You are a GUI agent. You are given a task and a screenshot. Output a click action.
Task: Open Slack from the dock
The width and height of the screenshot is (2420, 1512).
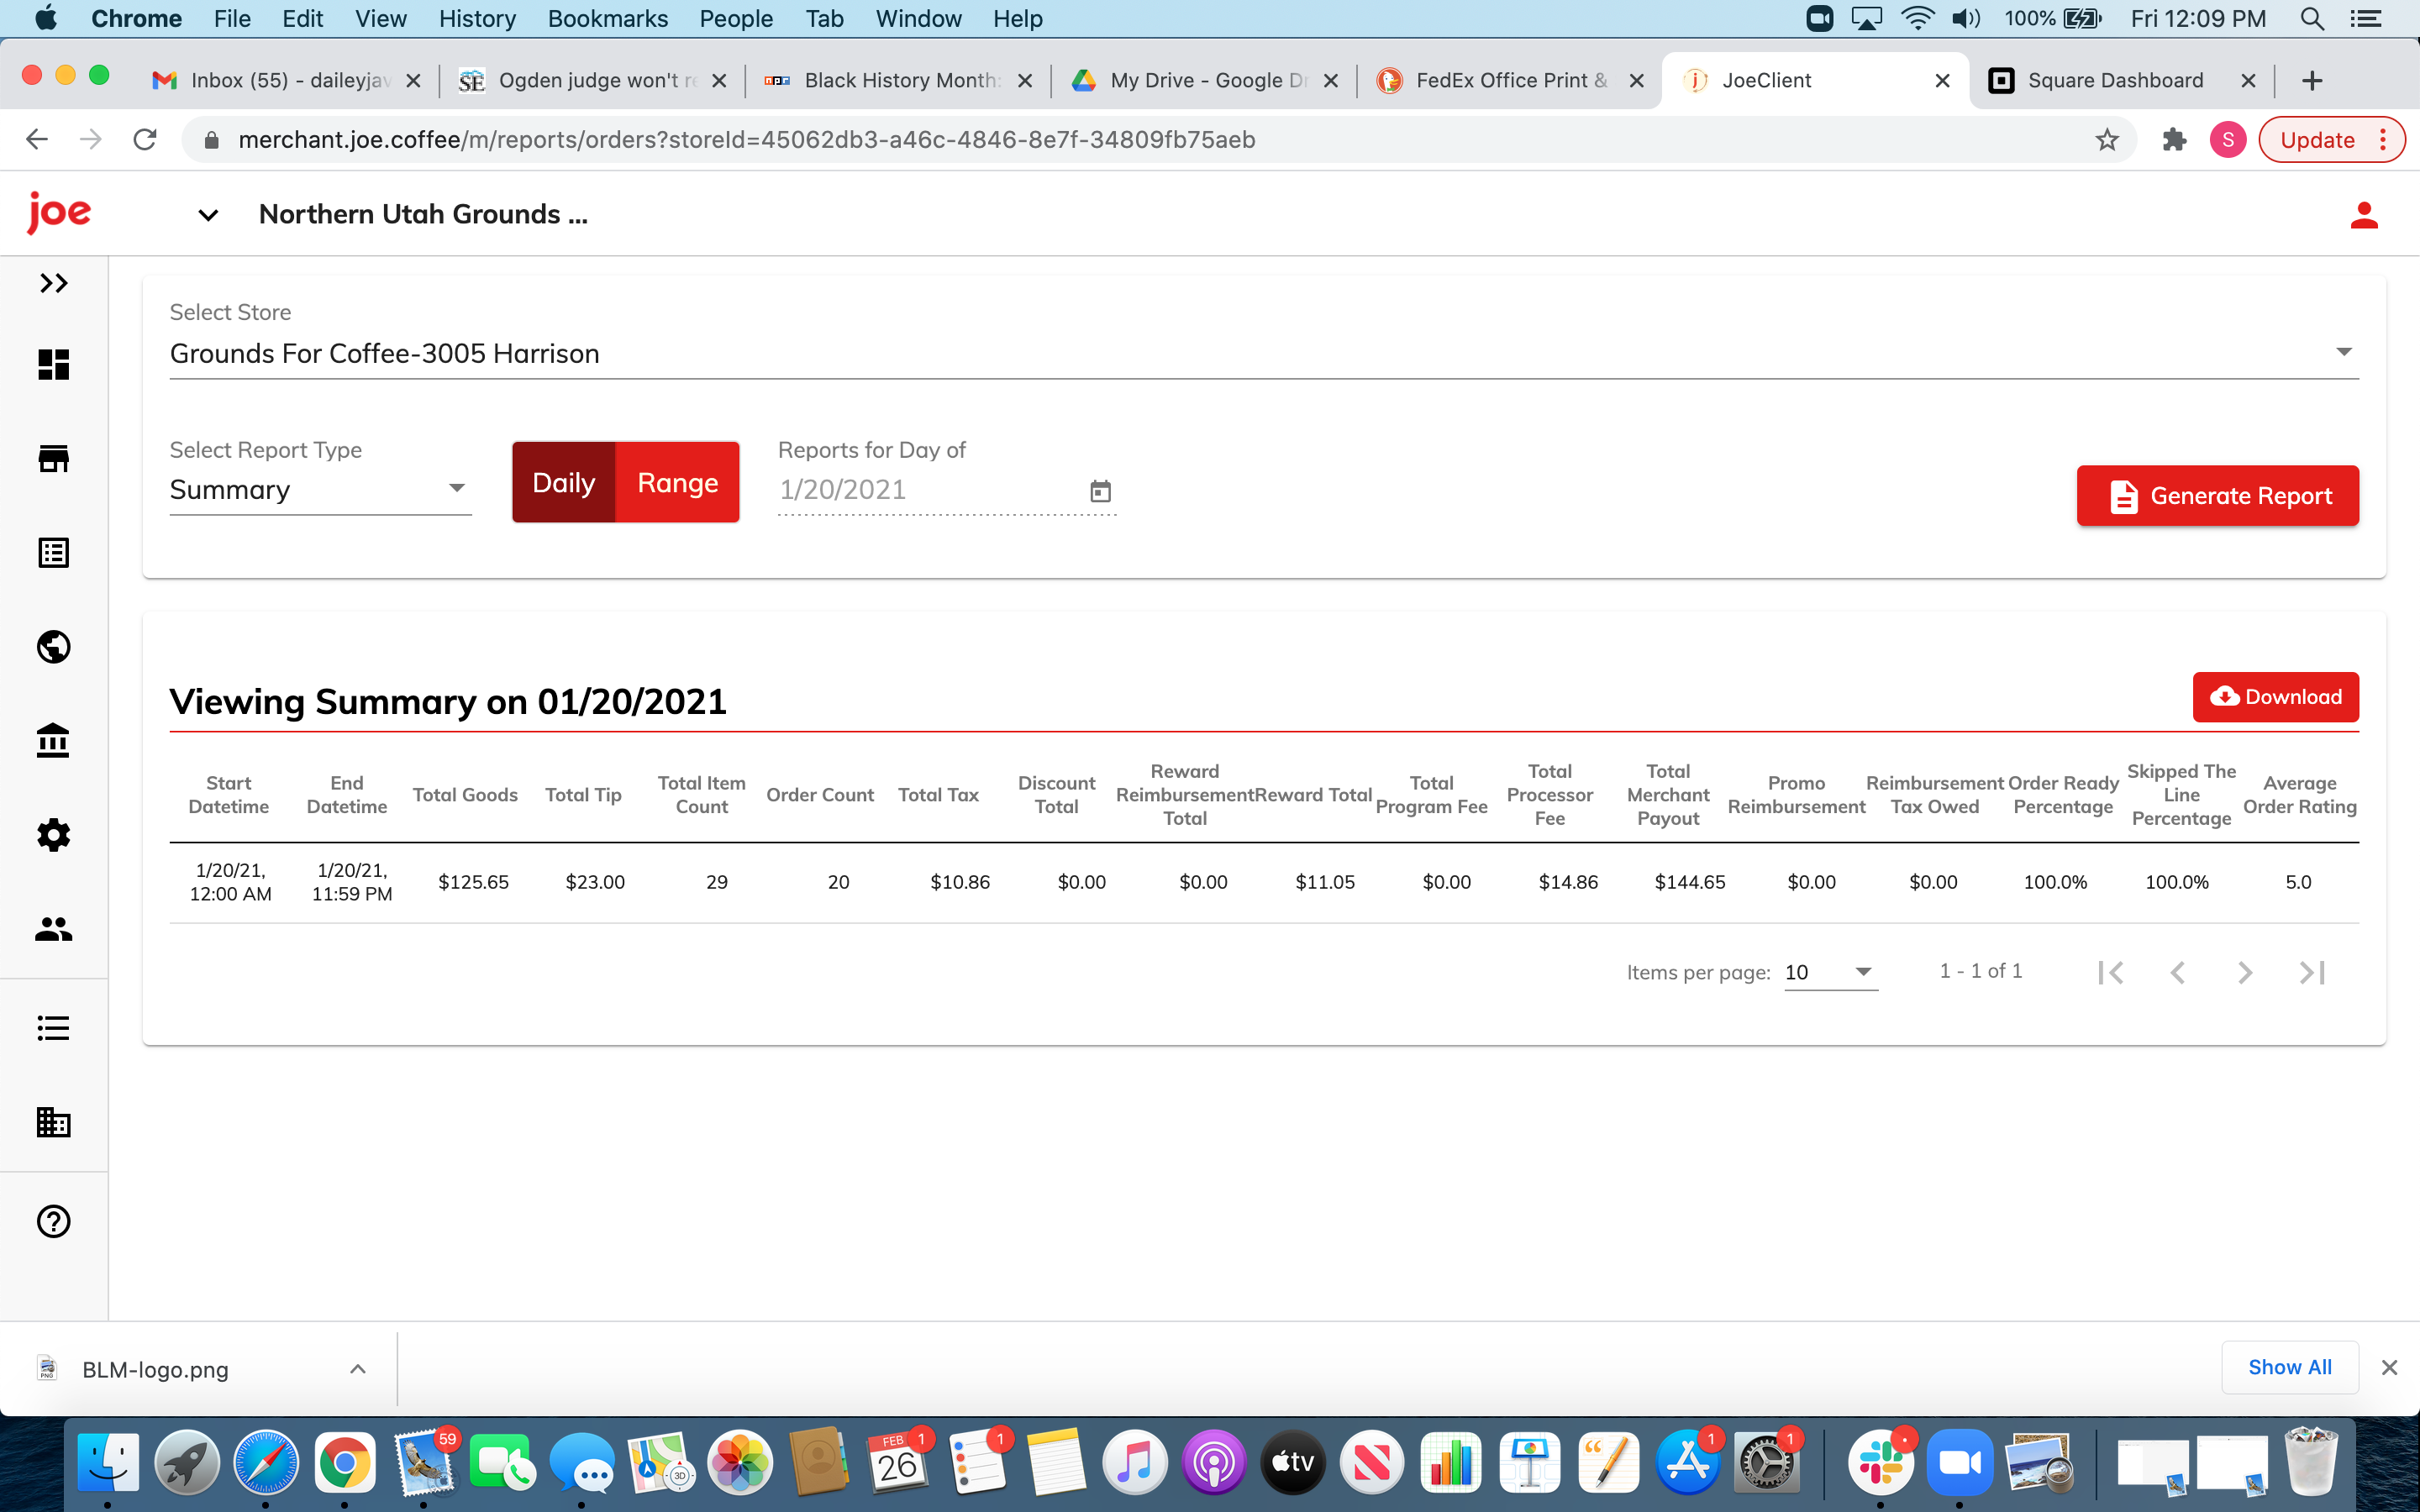click(x=1880, y=1463)
